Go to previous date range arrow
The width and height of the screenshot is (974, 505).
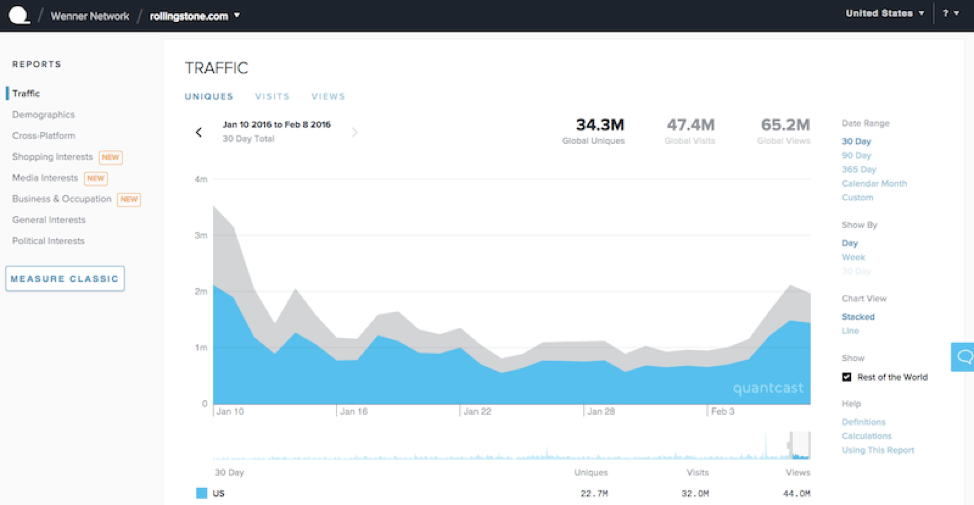199,132
